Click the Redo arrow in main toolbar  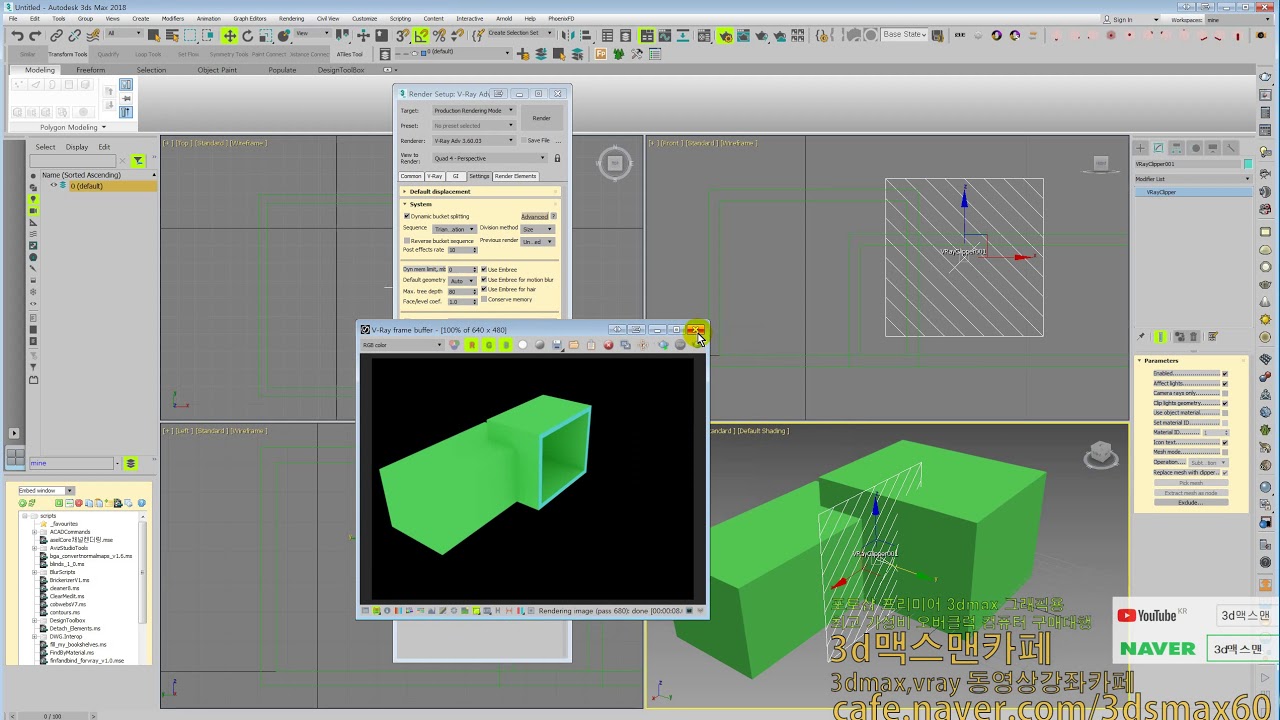tap(35, 35)
